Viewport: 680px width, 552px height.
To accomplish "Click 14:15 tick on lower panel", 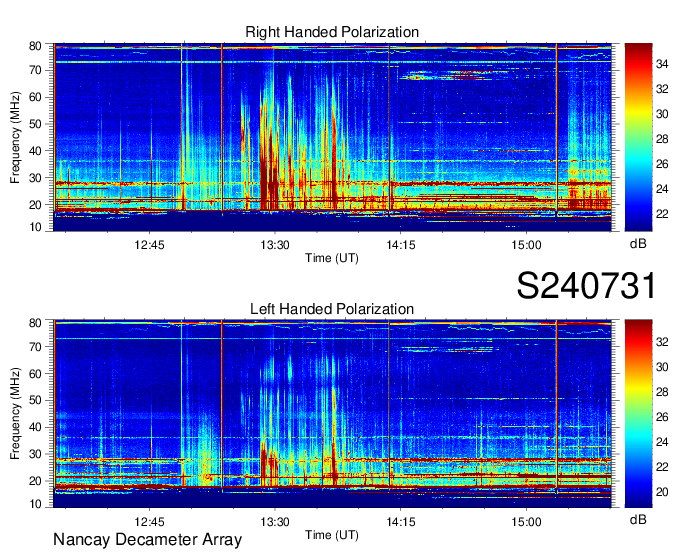I will [x=401, y=522].
